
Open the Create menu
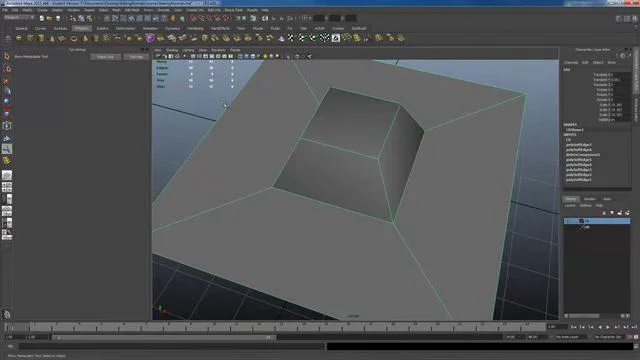pos(42,10)
